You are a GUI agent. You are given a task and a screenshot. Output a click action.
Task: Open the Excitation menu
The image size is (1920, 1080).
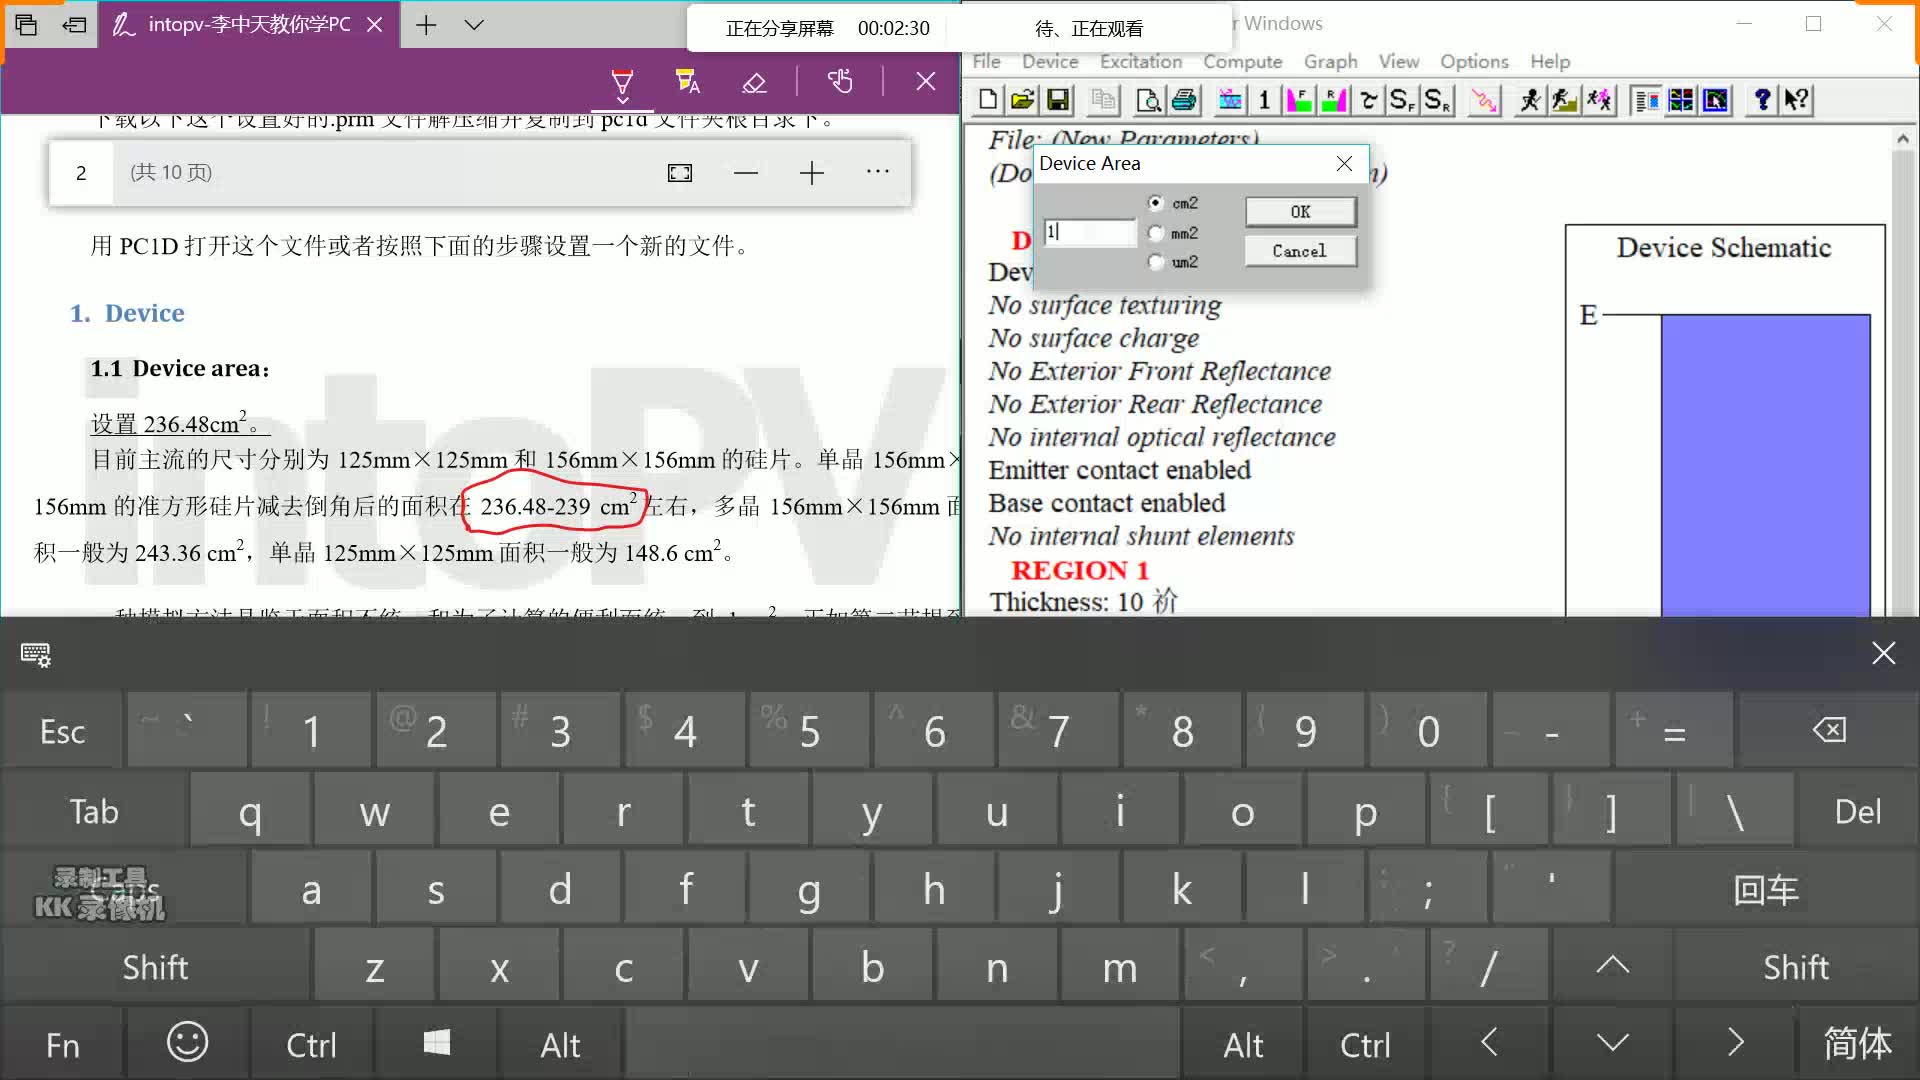coord(1140,61)
